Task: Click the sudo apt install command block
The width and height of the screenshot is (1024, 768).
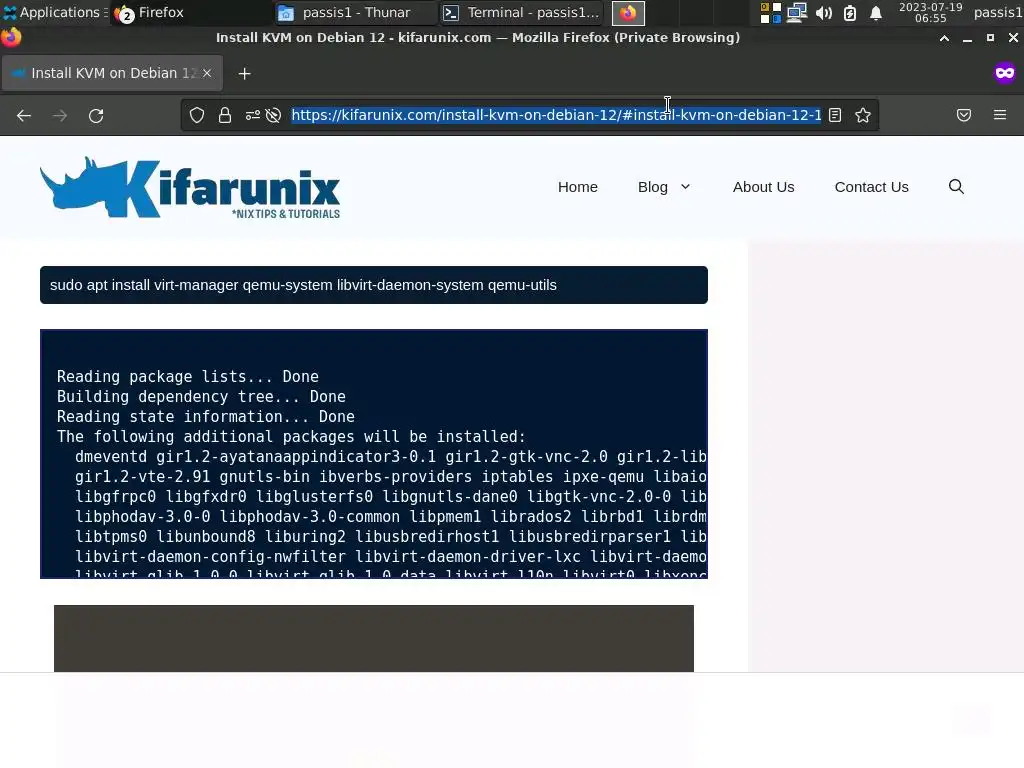Action: tap(374, 285)
